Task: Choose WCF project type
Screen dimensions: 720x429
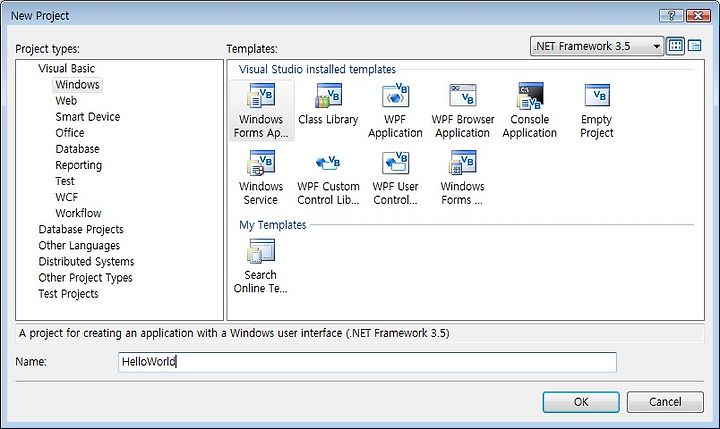Action: coord(67,197)
